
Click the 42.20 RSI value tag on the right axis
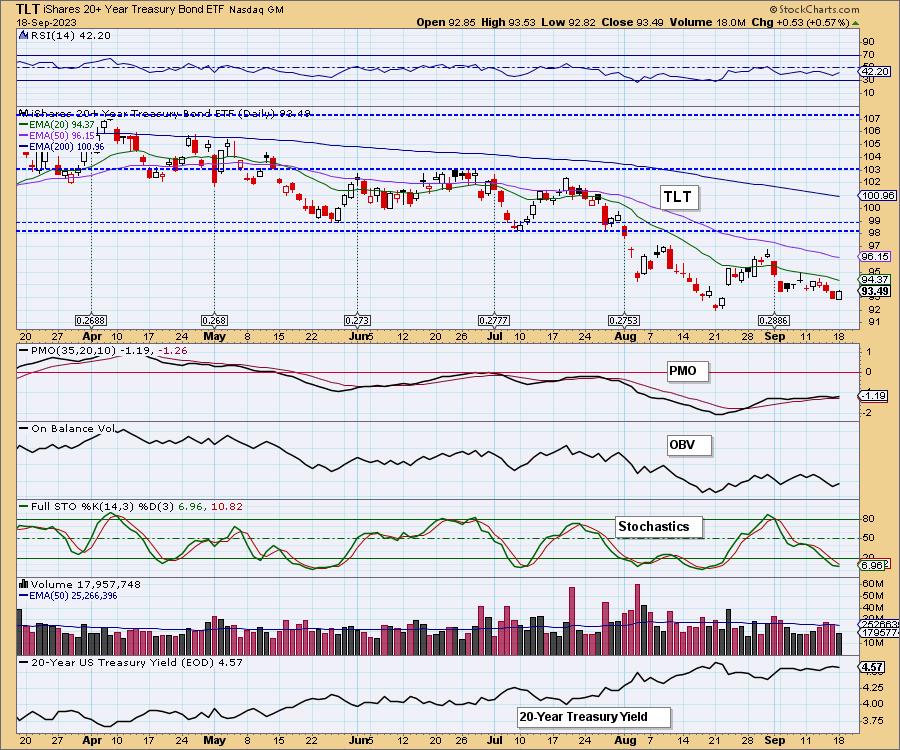click(x=876, y=72)
